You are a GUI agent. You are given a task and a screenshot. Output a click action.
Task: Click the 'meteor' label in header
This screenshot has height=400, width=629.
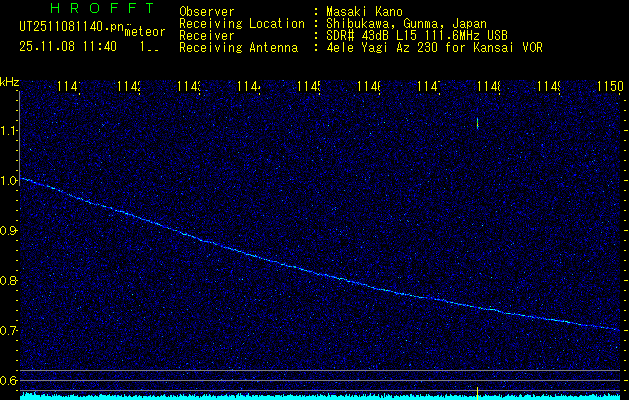point(145,32)
